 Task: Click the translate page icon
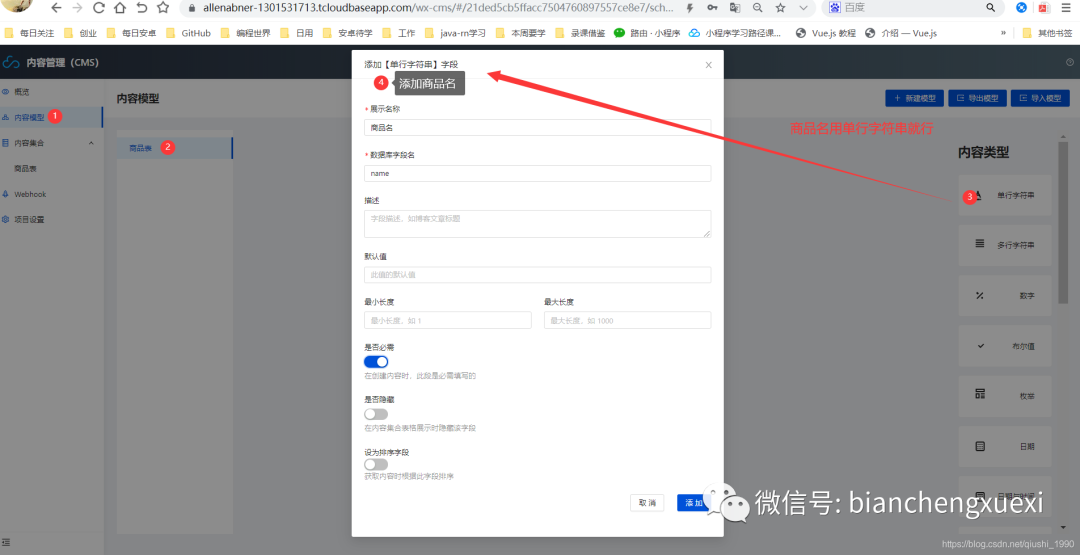735,8
